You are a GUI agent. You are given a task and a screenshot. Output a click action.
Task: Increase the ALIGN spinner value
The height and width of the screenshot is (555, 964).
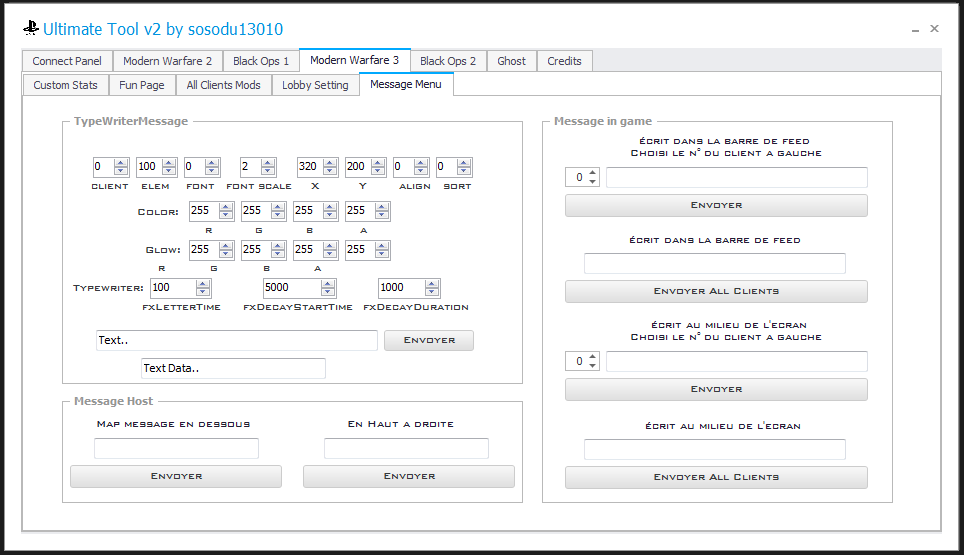(x=421, y=163)
